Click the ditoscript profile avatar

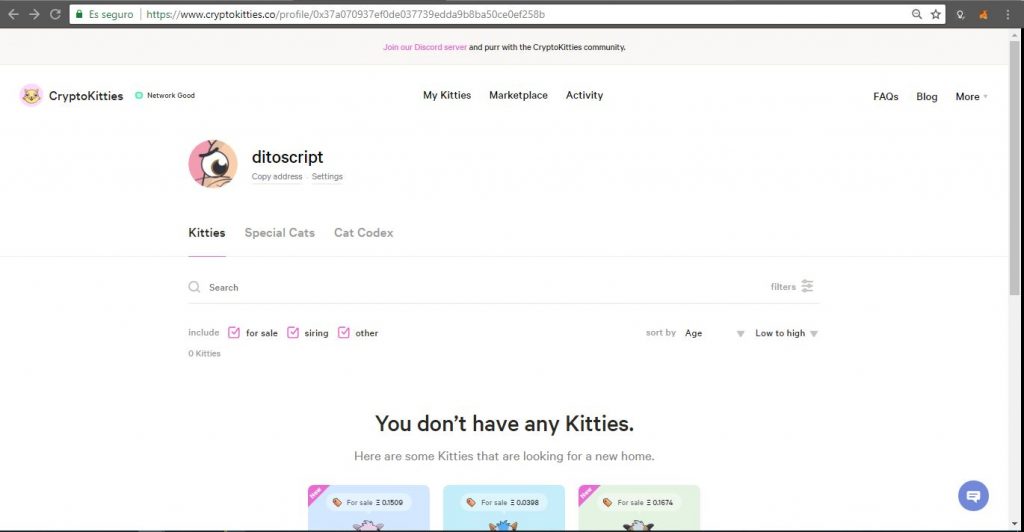pyautogui.click(x=213, y=163)
